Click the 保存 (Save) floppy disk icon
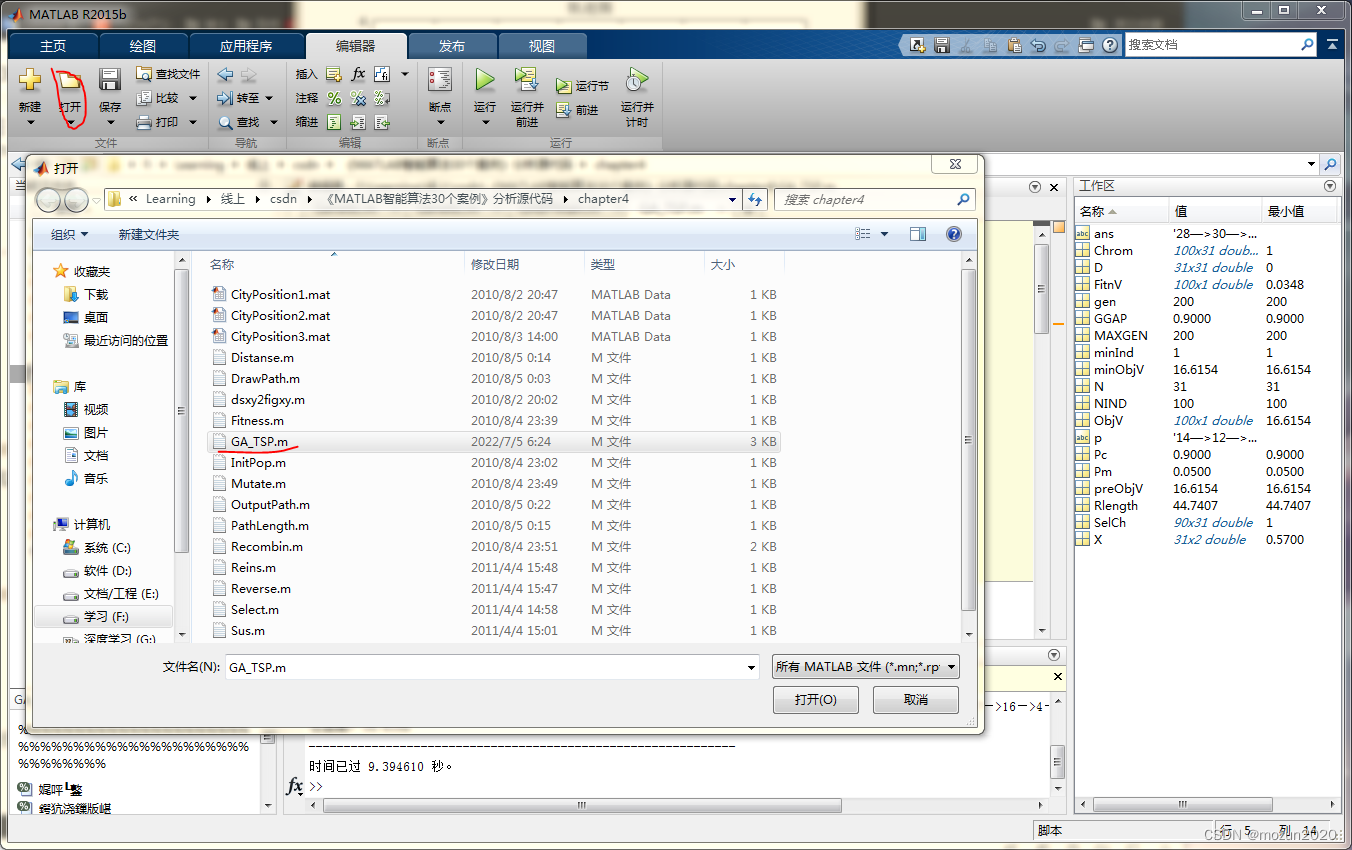Screen dimensions: 1352x850 click(109, 81)
